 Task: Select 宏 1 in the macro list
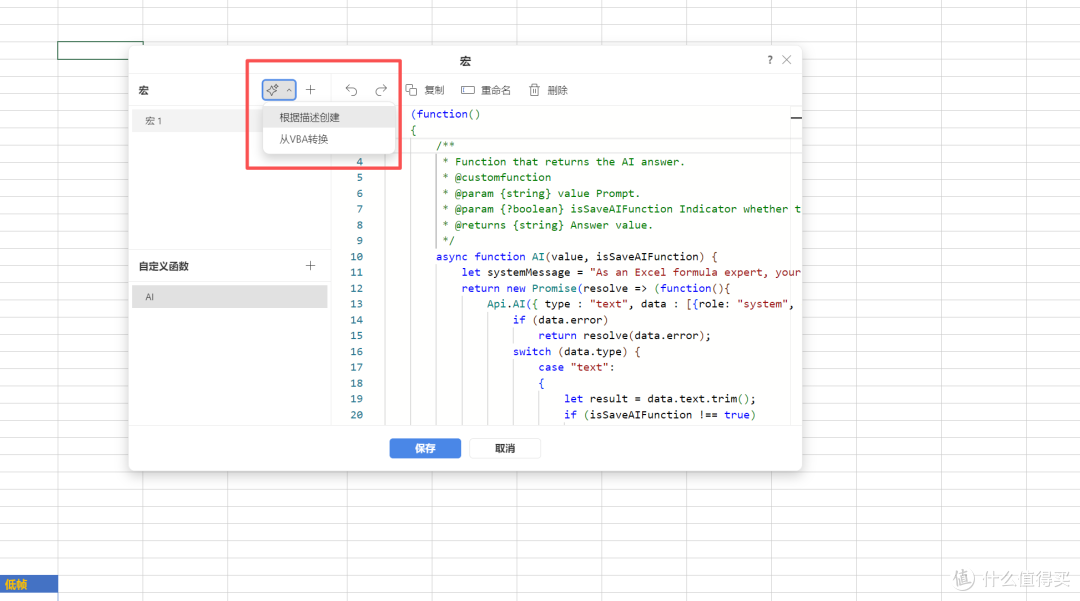click(x=196, y=120)
